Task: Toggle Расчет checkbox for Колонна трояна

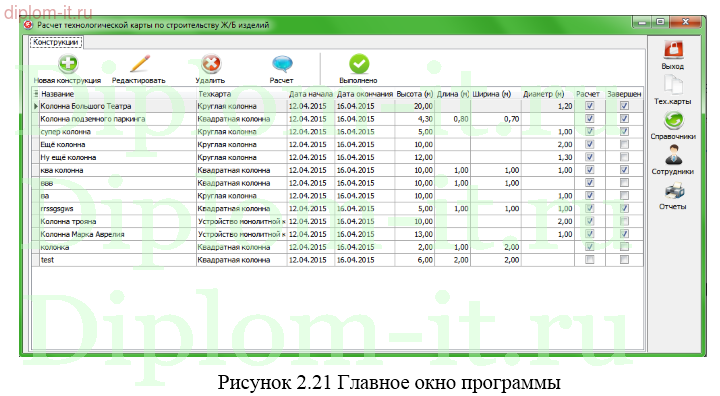Action: coord(590,221)
